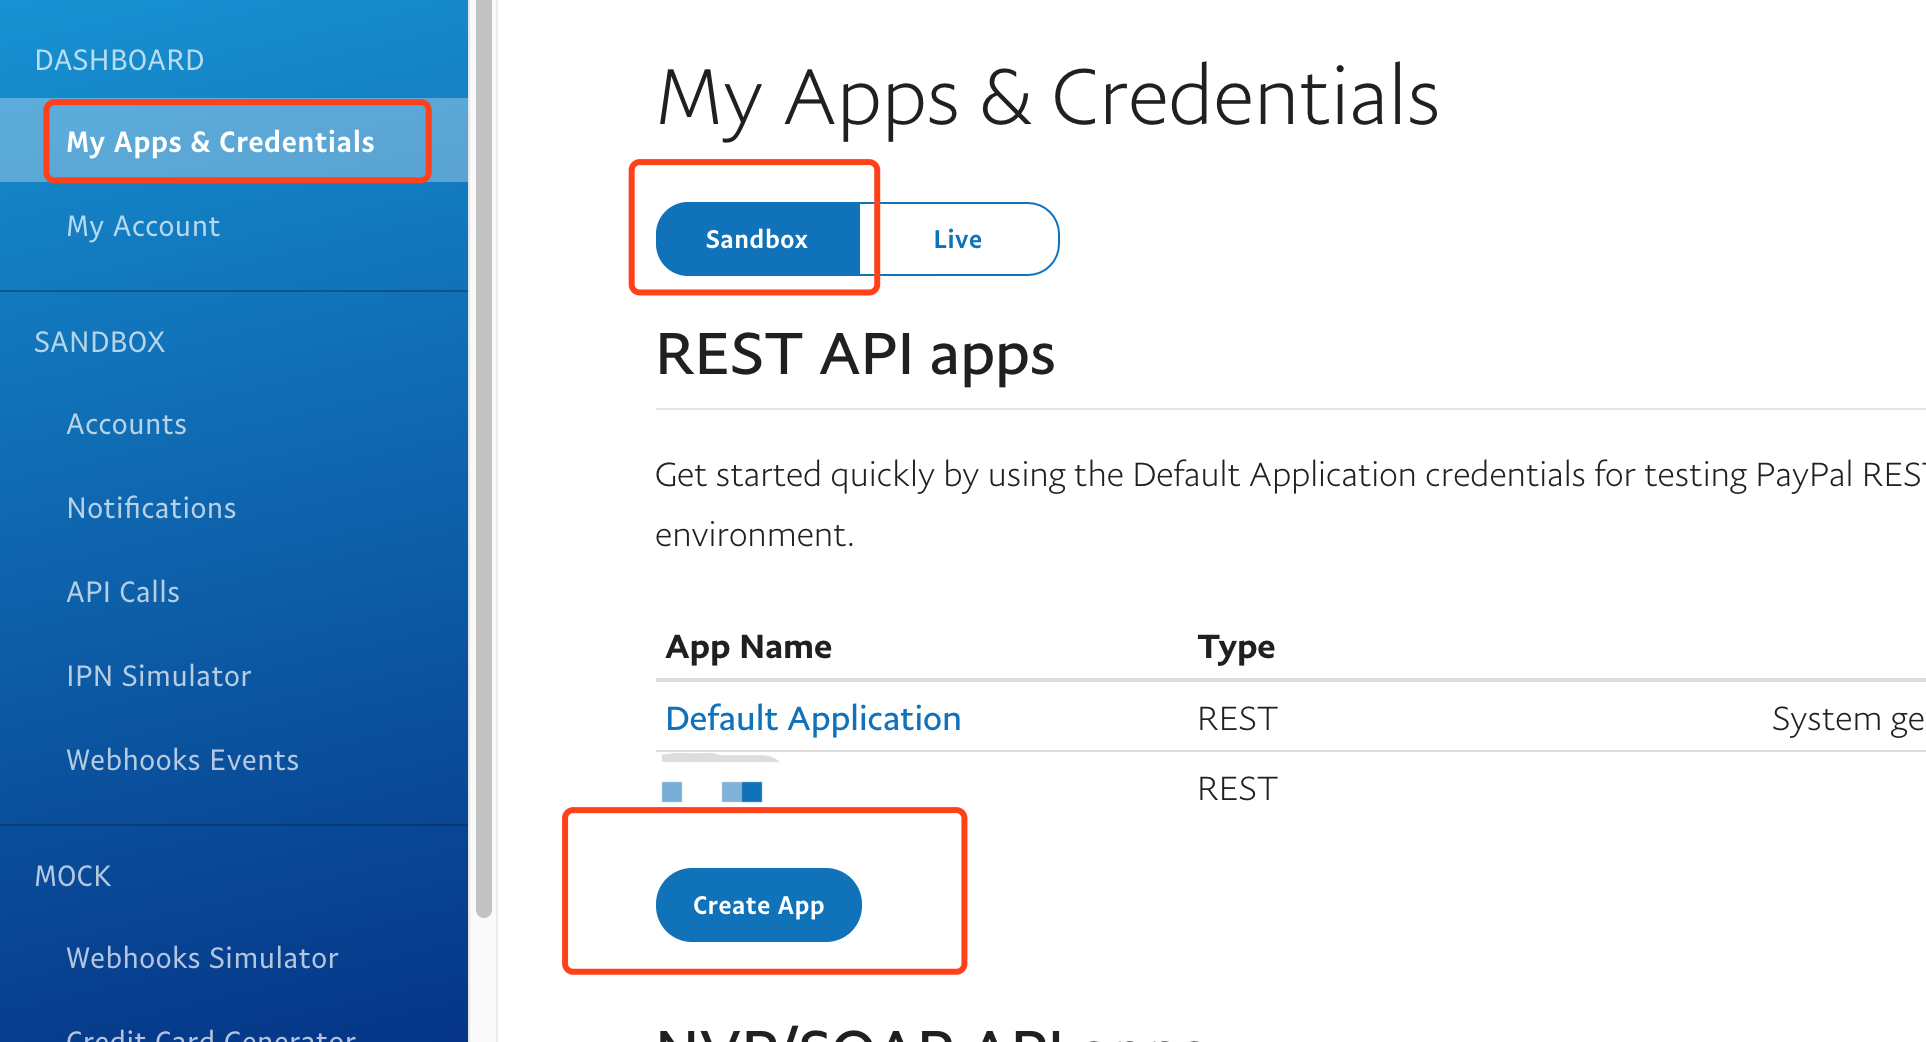
Task: Click the SANDBOX section header
Action: coord(99,342)
